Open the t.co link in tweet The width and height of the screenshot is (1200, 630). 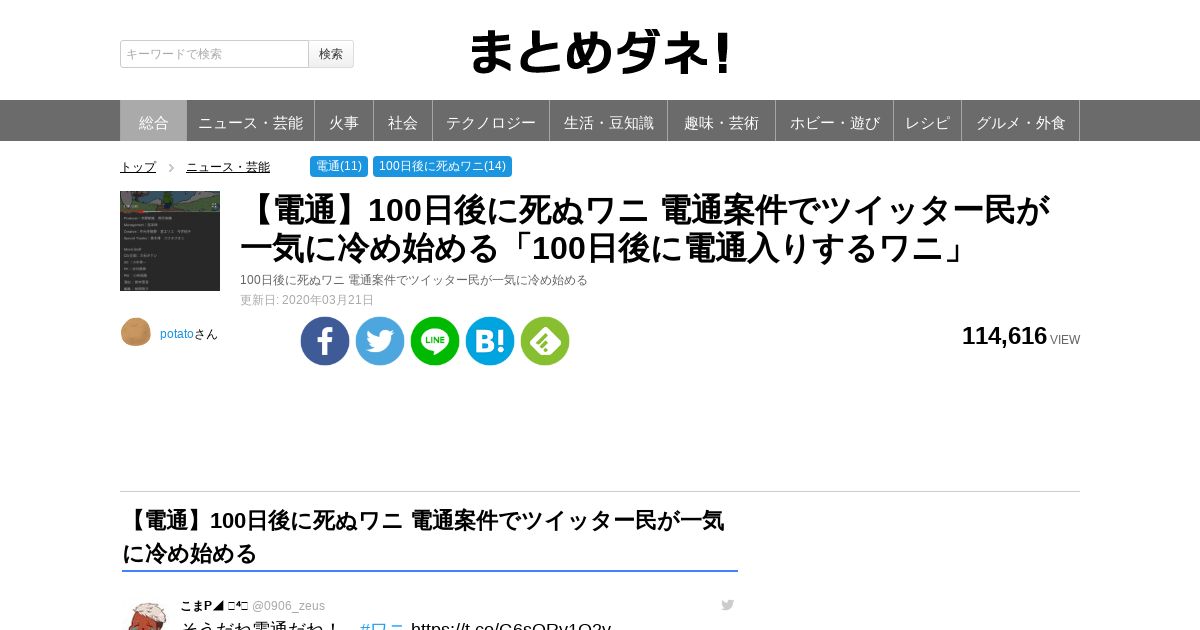point(511,626)
